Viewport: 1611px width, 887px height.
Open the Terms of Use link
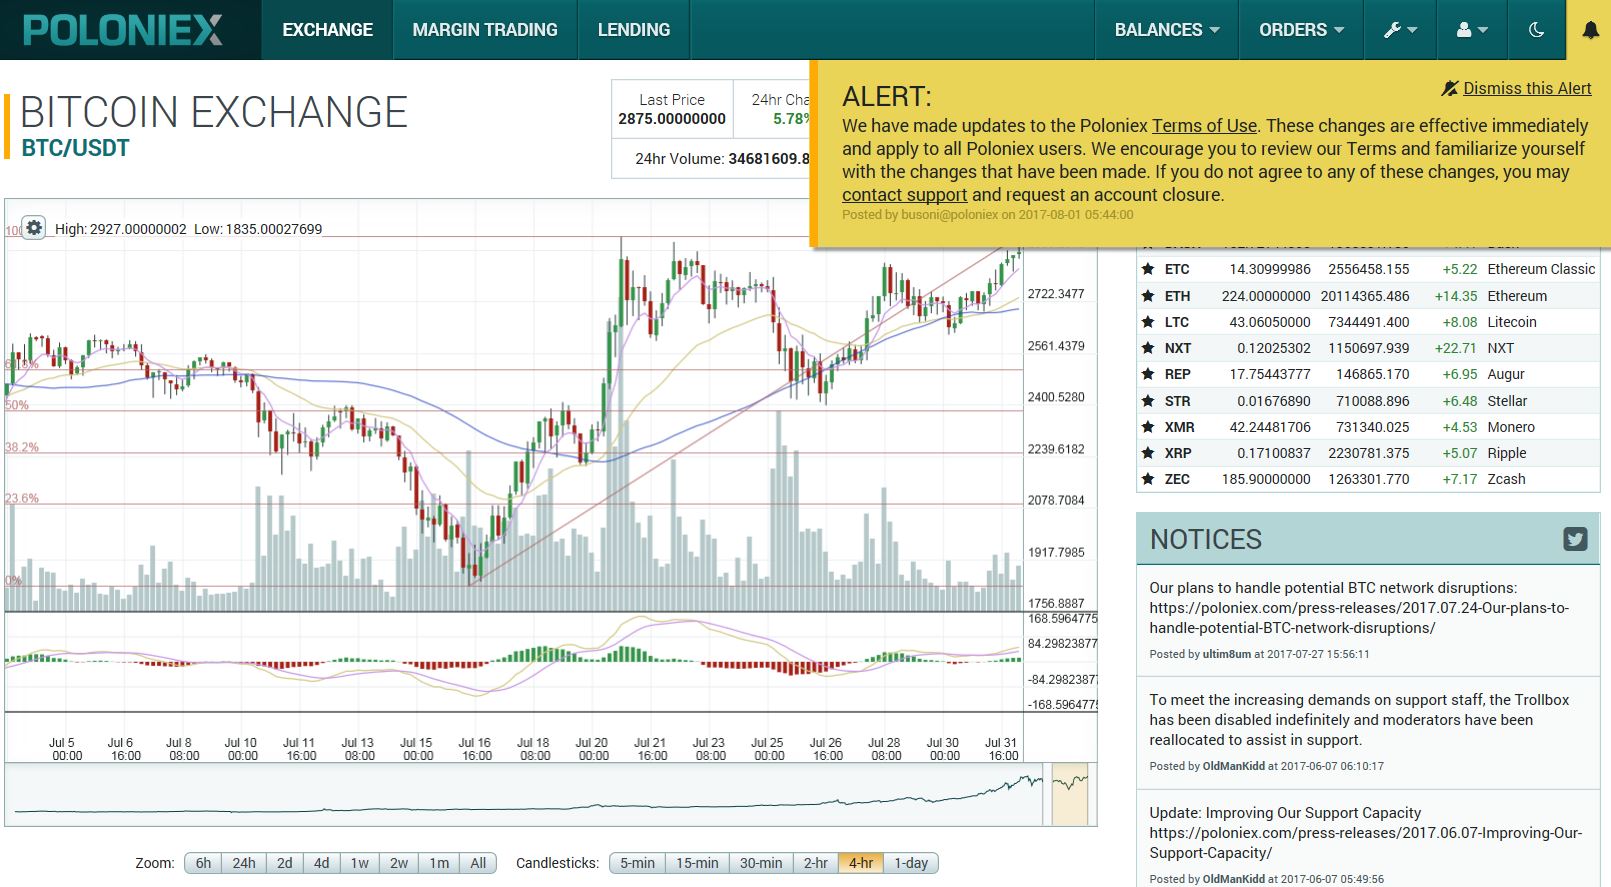(x=1204, y=126)
